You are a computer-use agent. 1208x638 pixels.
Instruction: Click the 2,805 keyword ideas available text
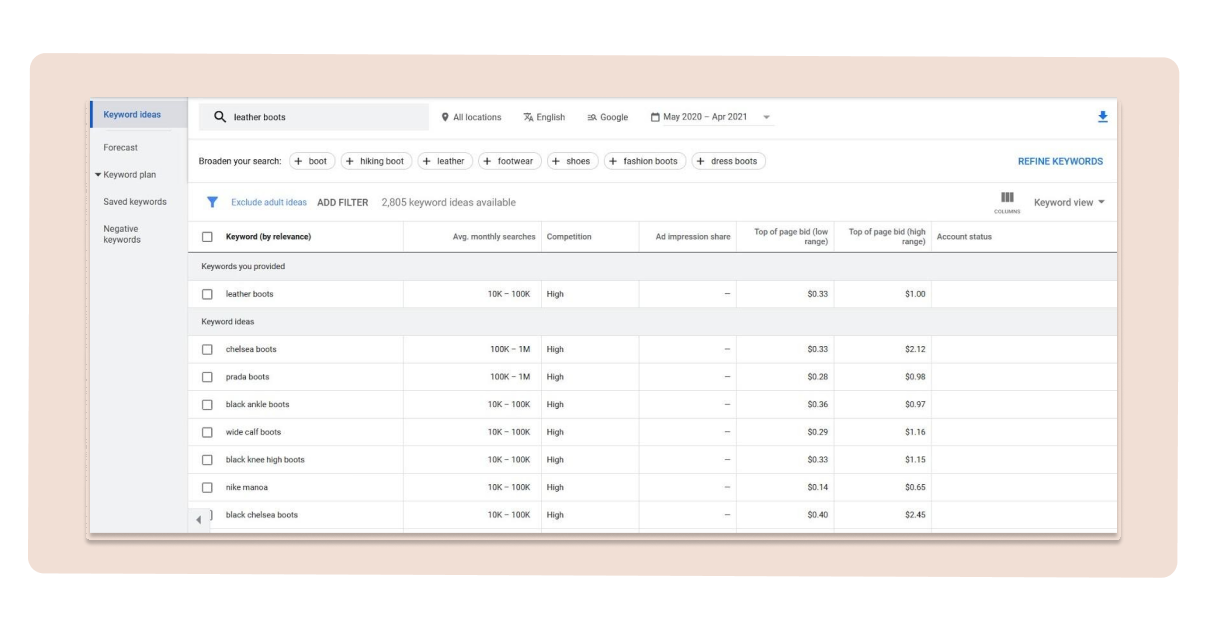tap(449, 202)
